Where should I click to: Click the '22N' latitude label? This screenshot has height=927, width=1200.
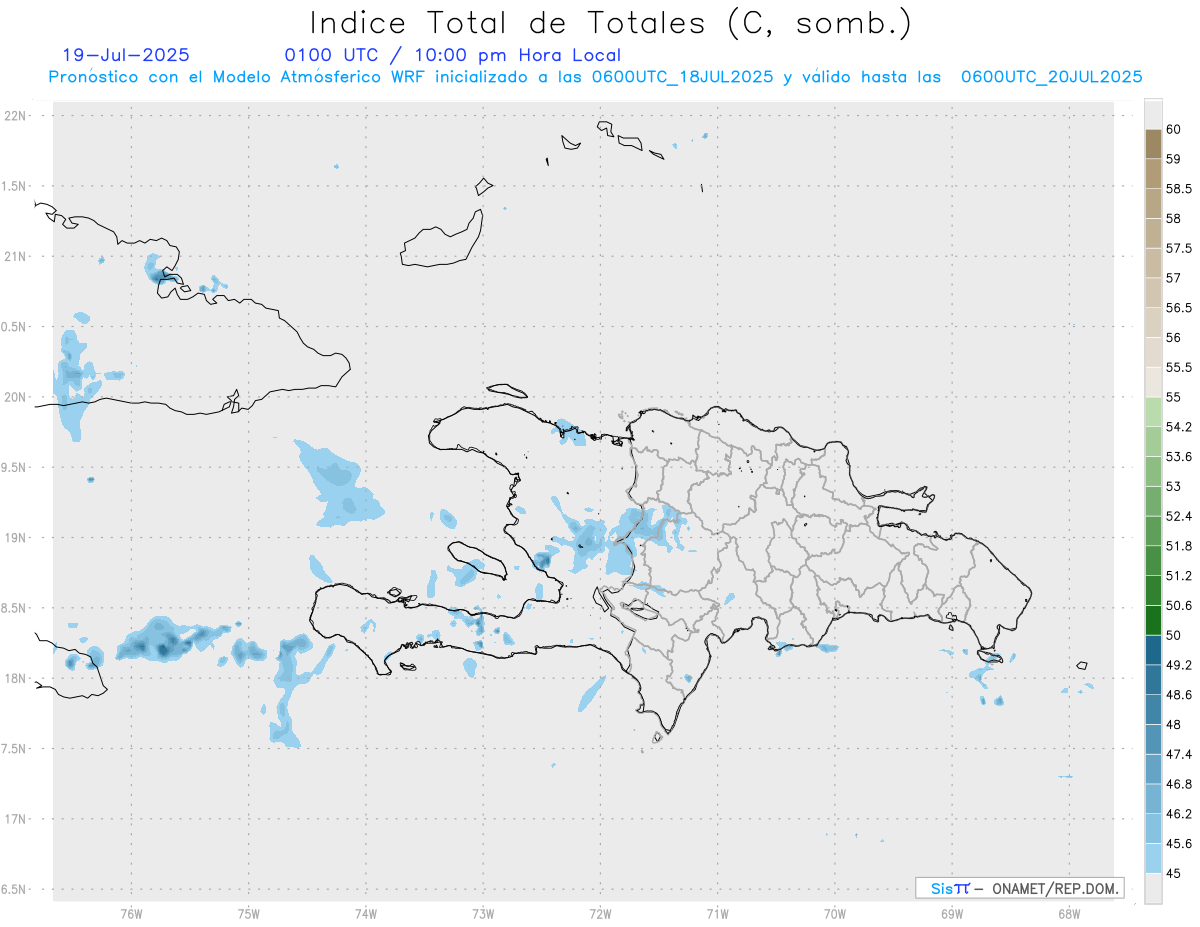16,116
